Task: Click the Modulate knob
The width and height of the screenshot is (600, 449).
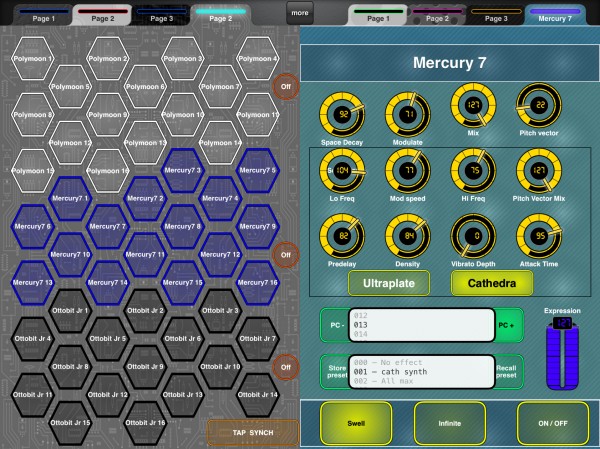Action: pyautogui.click(x=408, y=114)
